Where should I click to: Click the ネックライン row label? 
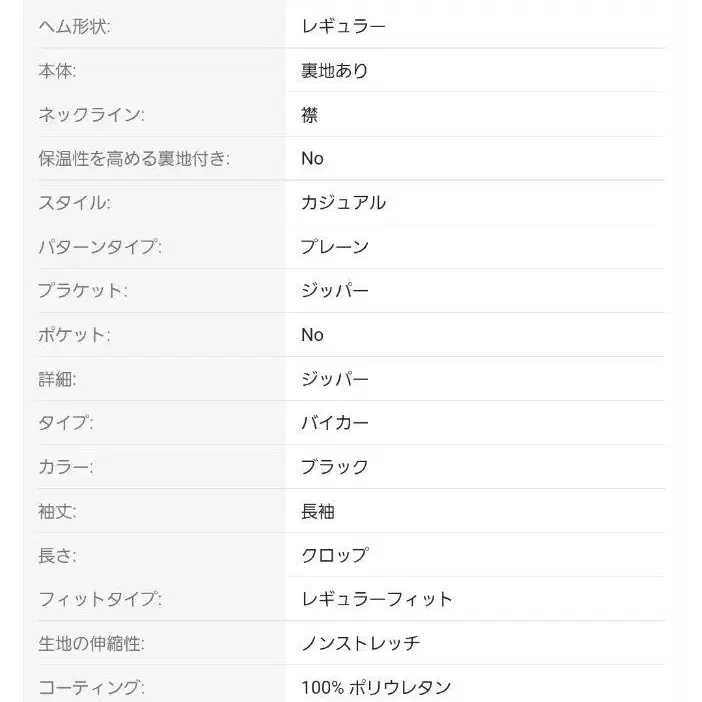91,114
